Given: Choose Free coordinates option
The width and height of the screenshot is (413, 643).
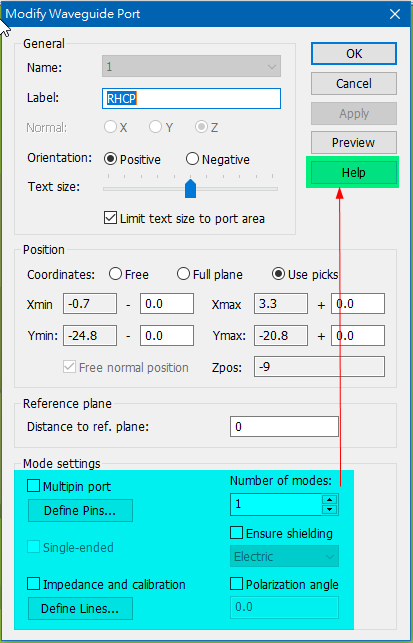Looking at the screenshot, I should pos(115,274).
